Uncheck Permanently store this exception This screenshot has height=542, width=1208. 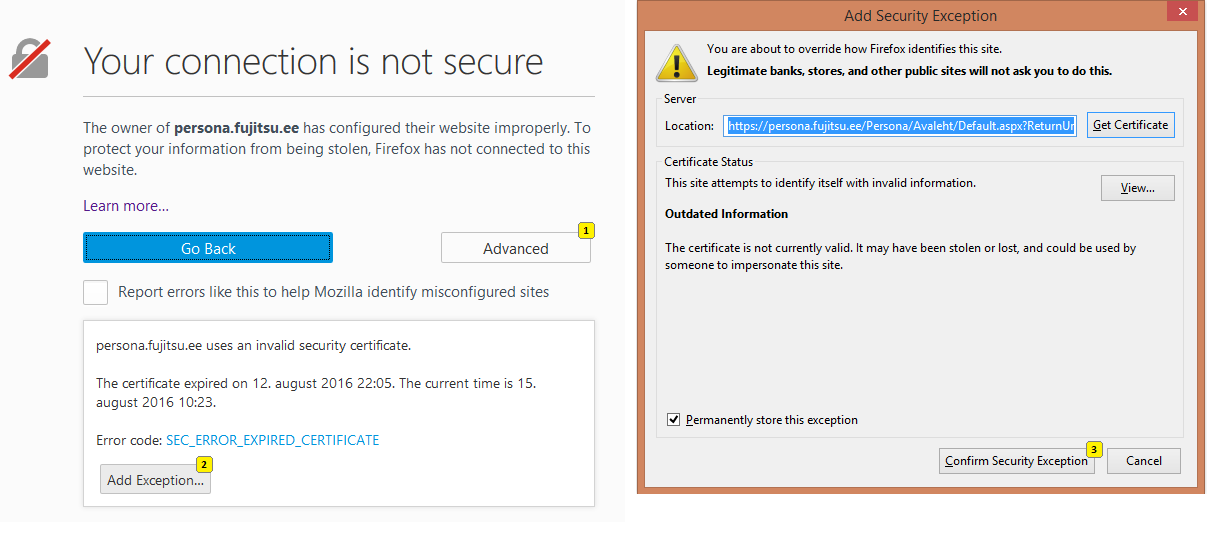click(x=673, y=420)
